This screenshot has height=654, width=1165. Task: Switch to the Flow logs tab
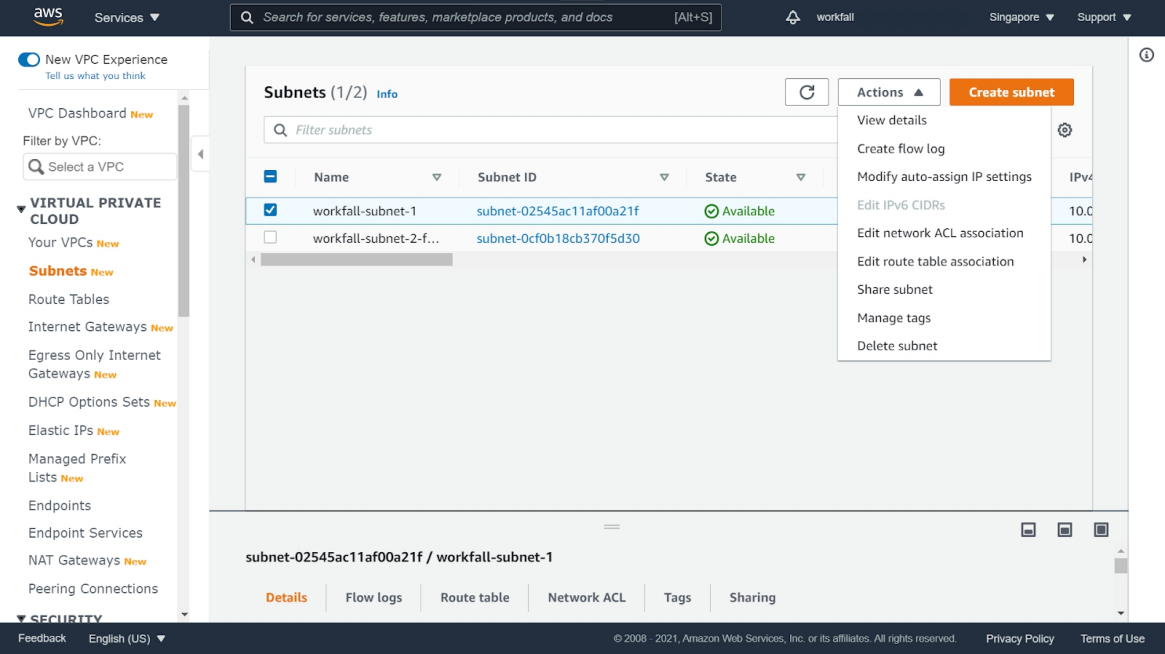pyautogui.click(x=373, y=597)
